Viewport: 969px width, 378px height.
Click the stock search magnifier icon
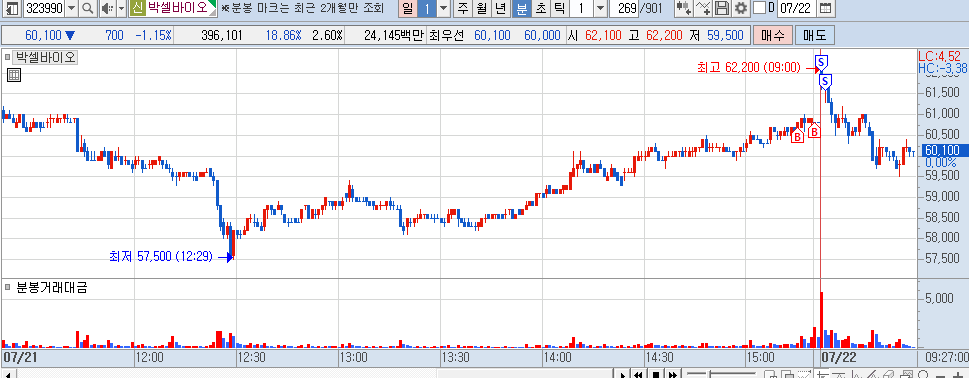(88, 9)
